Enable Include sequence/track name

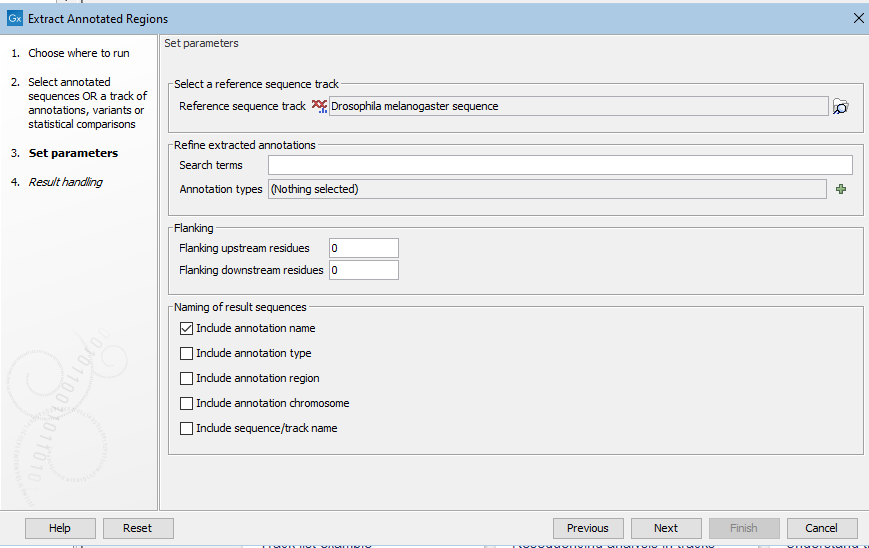click(186, 429)
